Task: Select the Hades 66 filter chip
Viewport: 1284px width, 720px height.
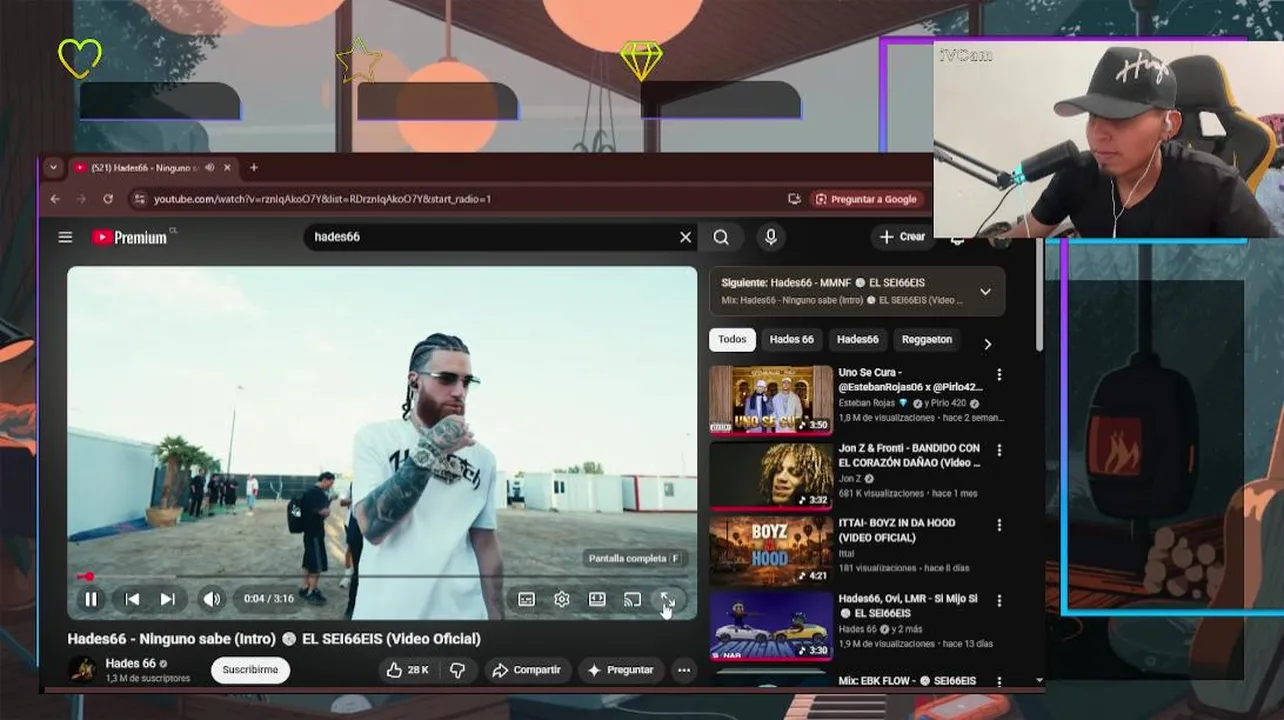Action: click(791, 340)
